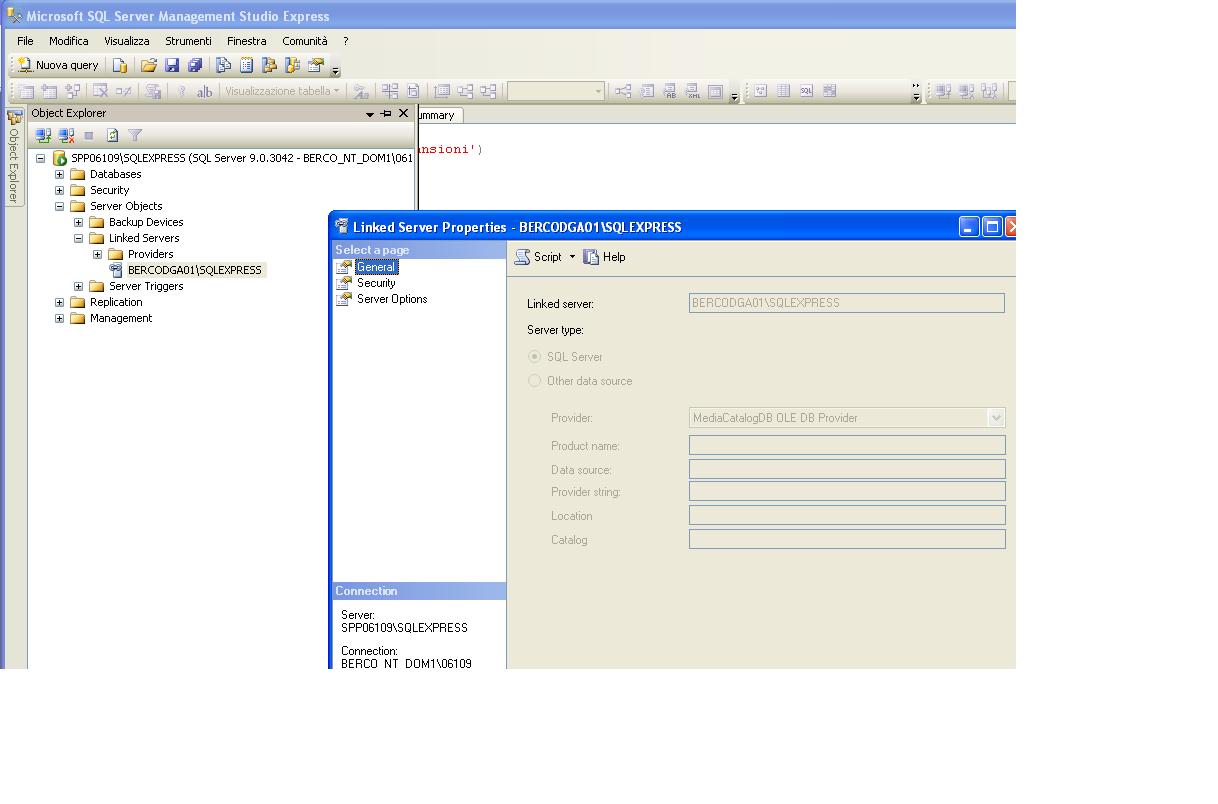Expand the Management node

point(59,318)
